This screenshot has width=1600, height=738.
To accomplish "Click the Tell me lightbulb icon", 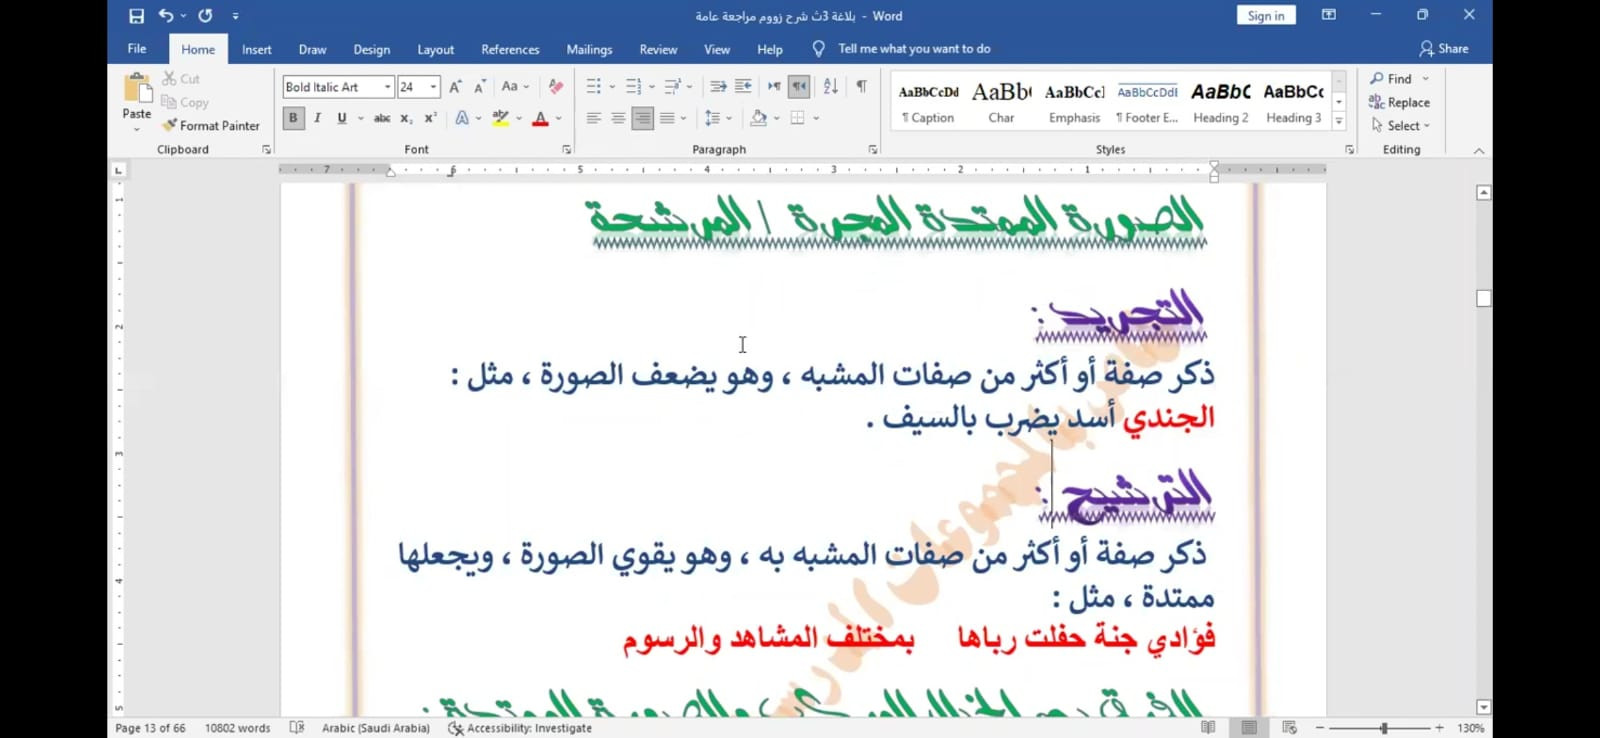I will (x=819, y=49).
